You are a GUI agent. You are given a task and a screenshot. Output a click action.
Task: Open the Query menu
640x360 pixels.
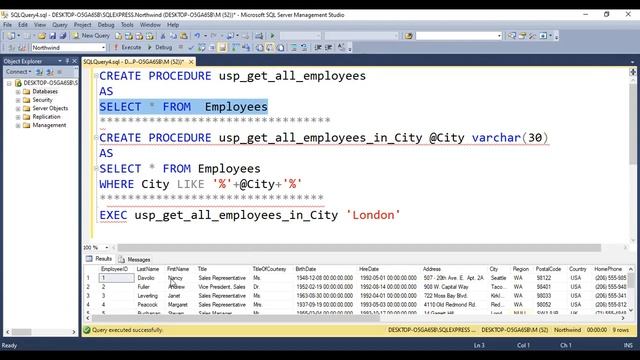pos(60,25)
